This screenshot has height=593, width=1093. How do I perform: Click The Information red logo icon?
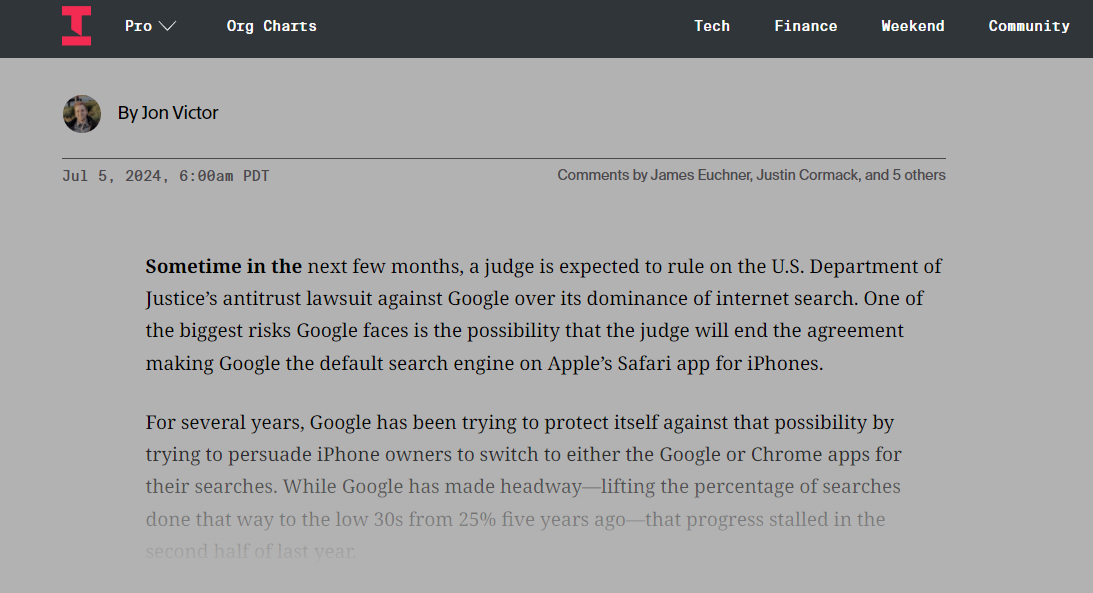[76, 26]
